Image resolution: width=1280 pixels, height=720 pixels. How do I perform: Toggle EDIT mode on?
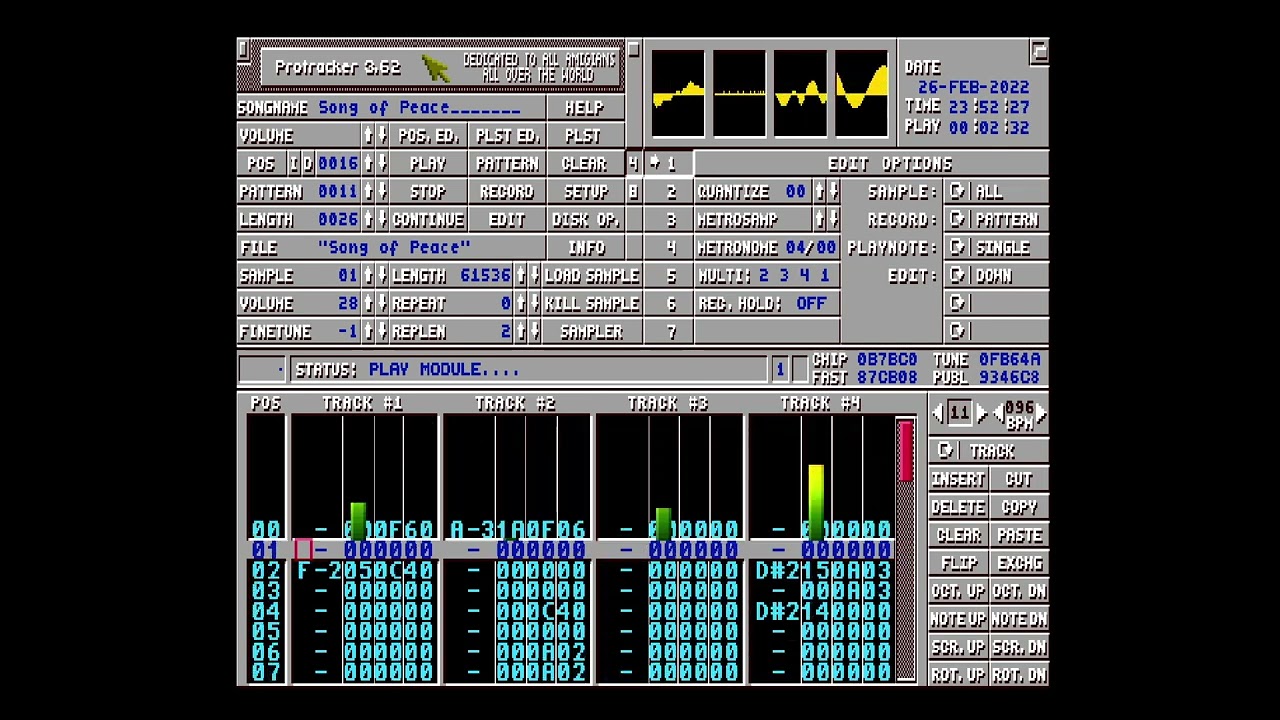(x=507, y=220)
